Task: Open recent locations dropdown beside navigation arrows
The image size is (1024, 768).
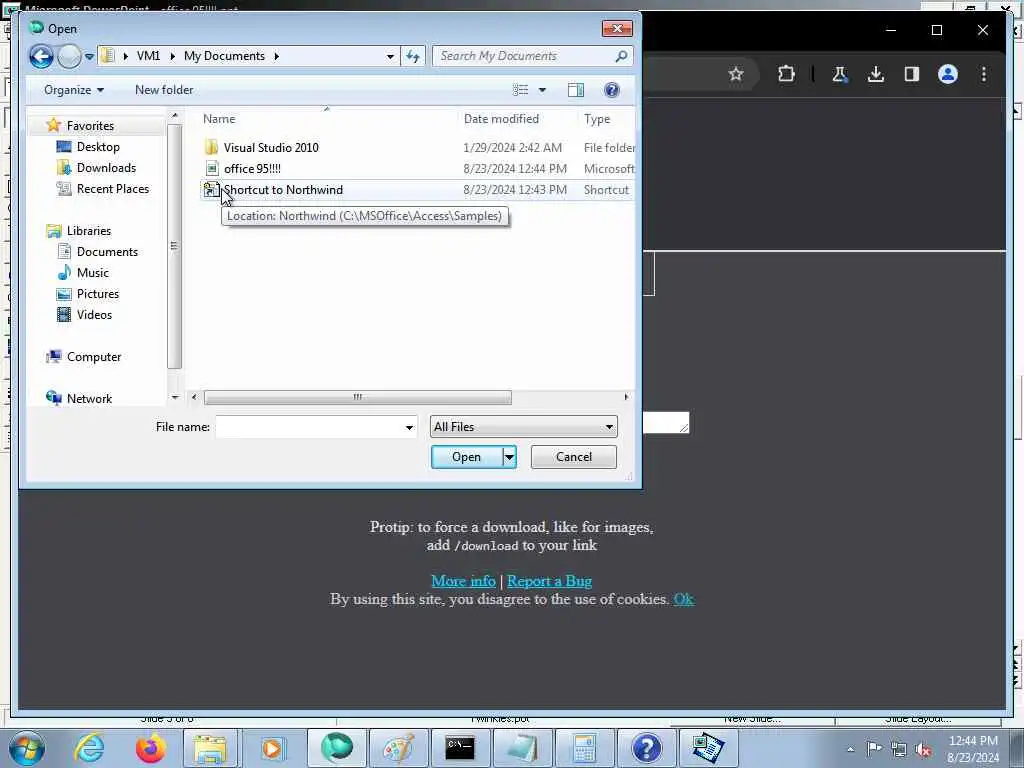Action: 89,57
